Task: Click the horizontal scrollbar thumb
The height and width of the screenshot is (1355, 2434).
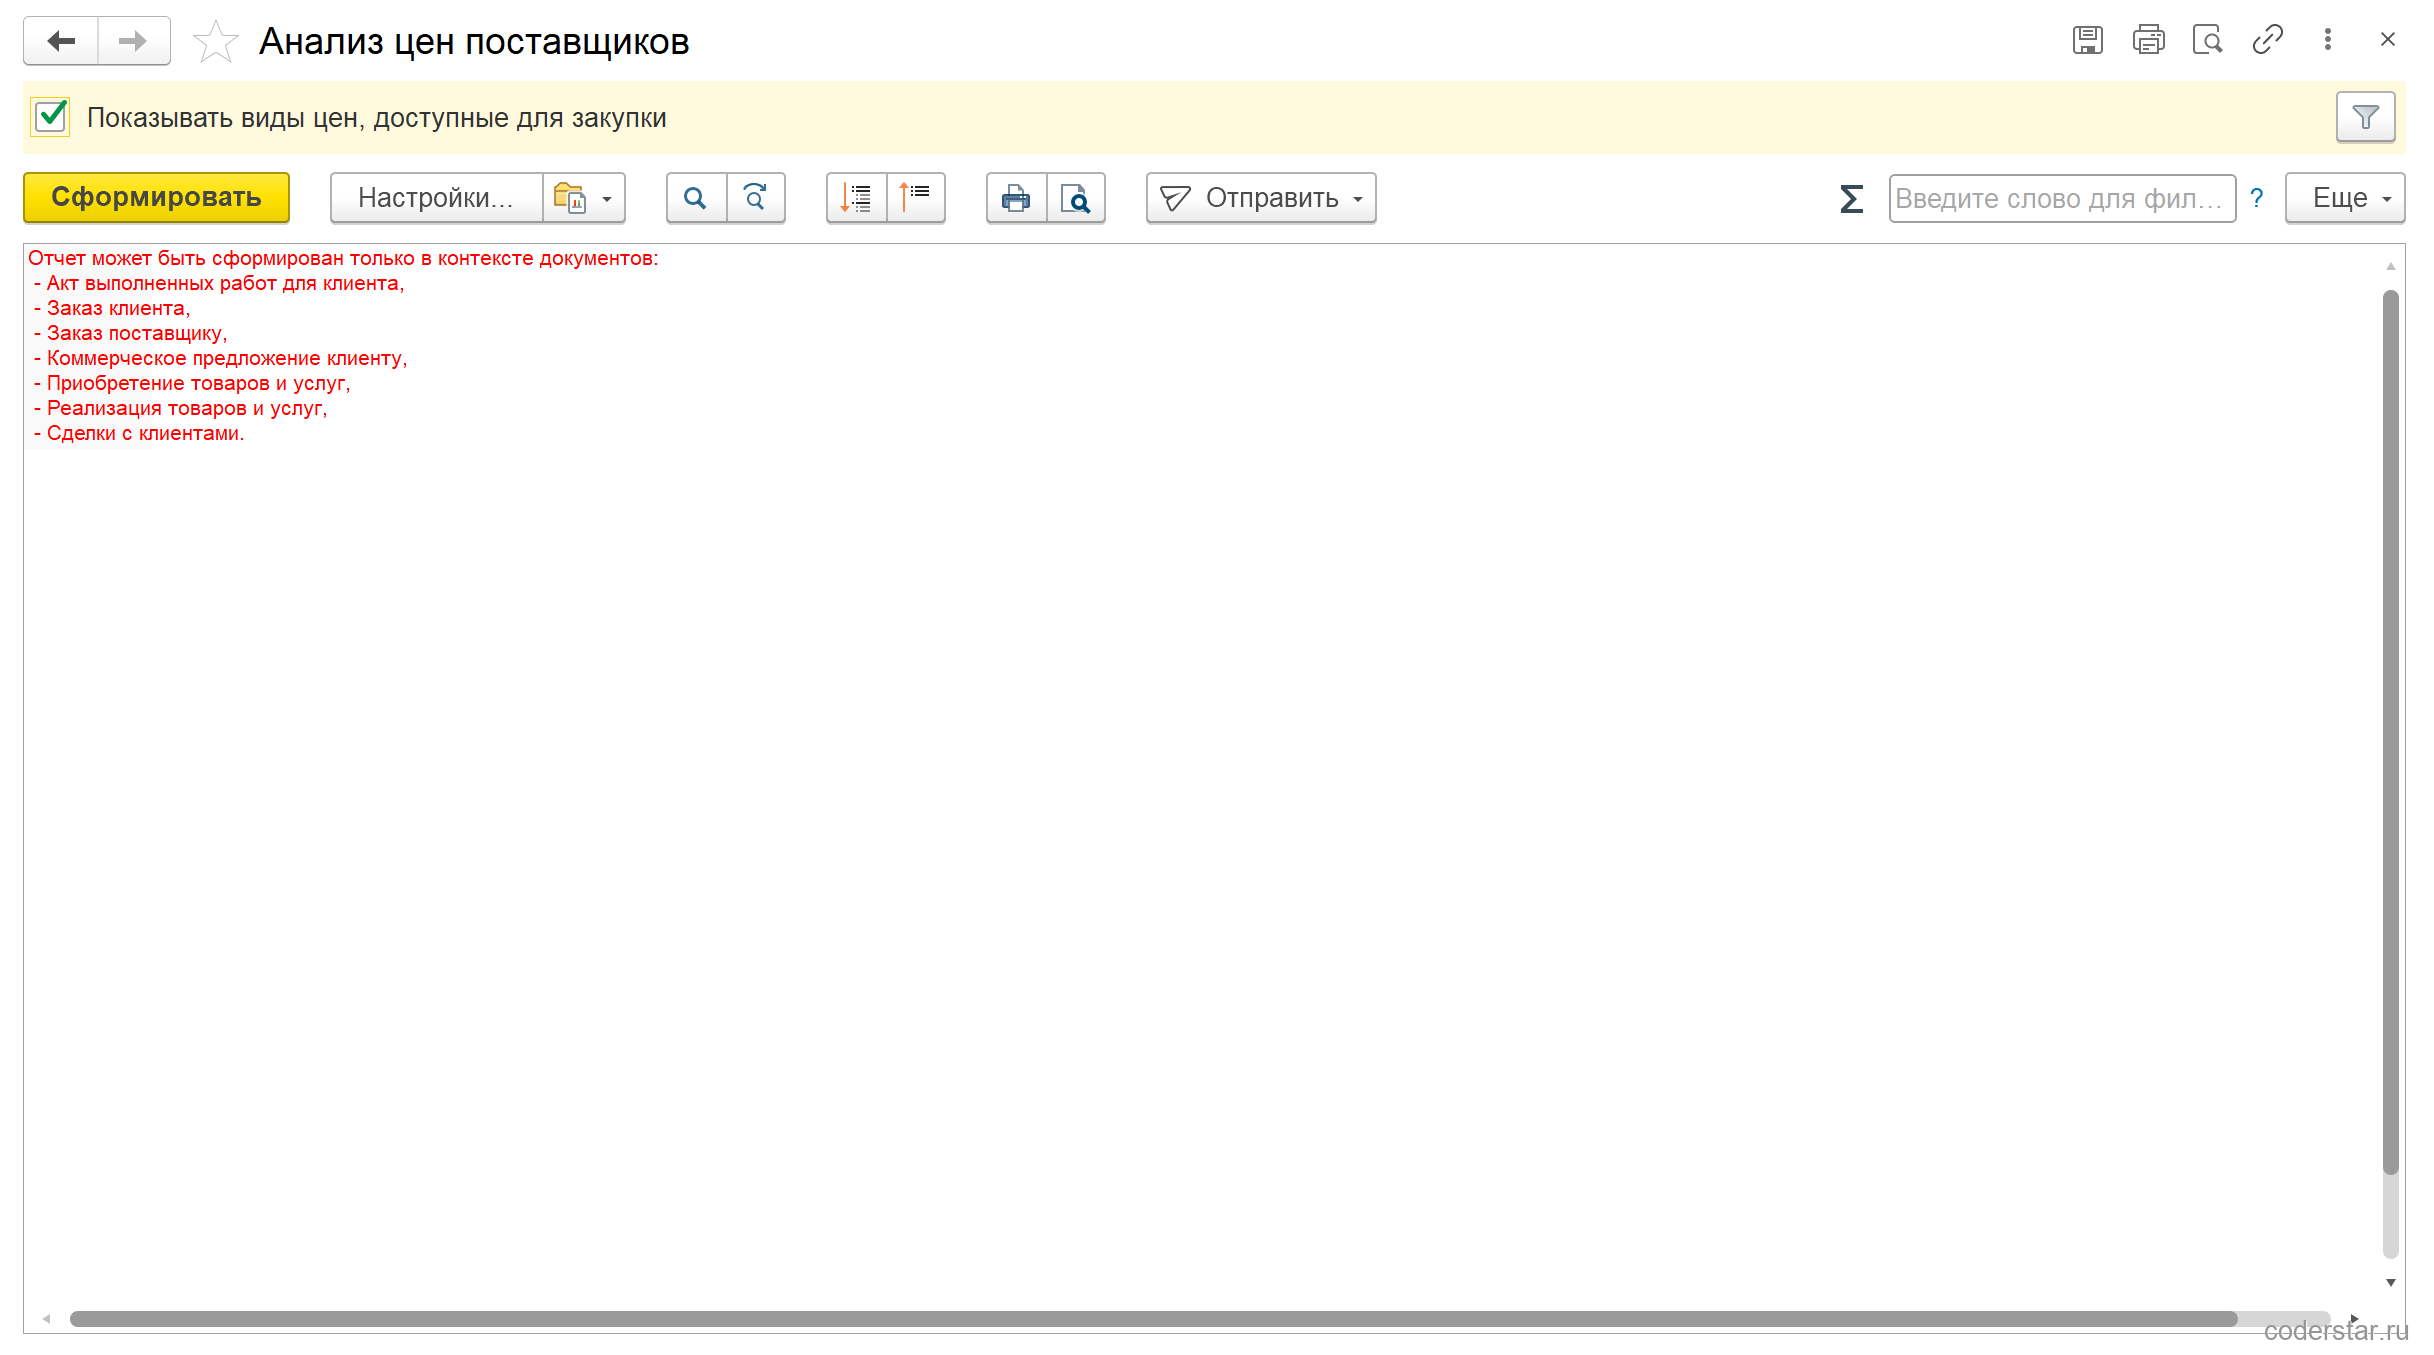Action: tap(1153, 1319)
